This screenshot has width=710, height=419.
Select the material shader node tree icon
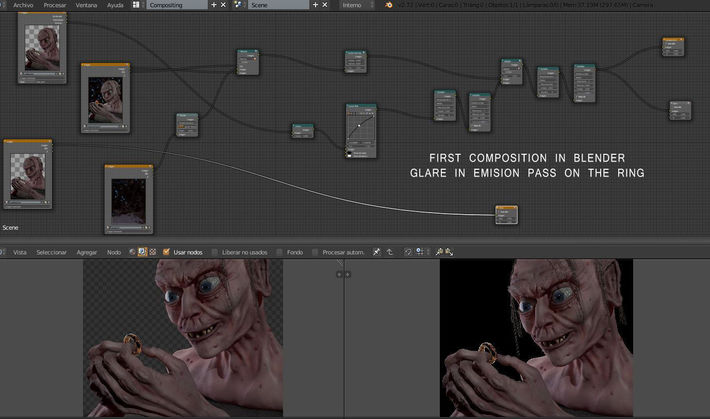coord(132,252)
